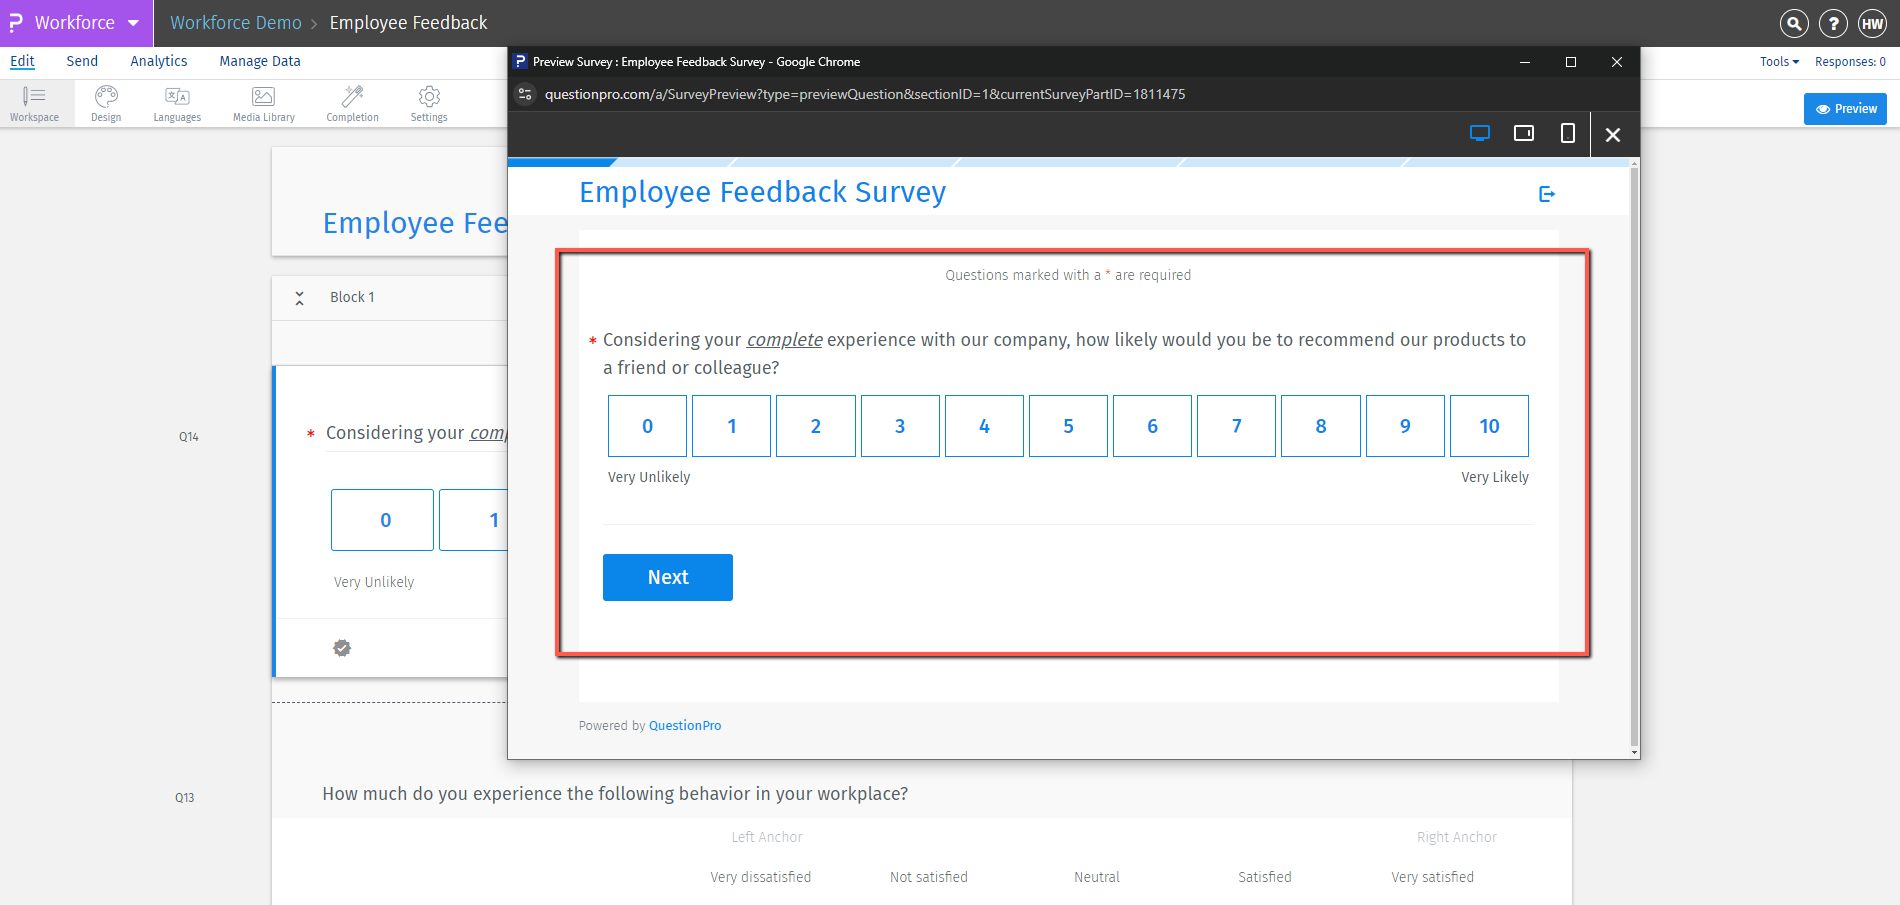Switch to the Analytics tab
The height and width of the screenshot is (905, 1900).
pyautogui.click(x=158, y=61)
